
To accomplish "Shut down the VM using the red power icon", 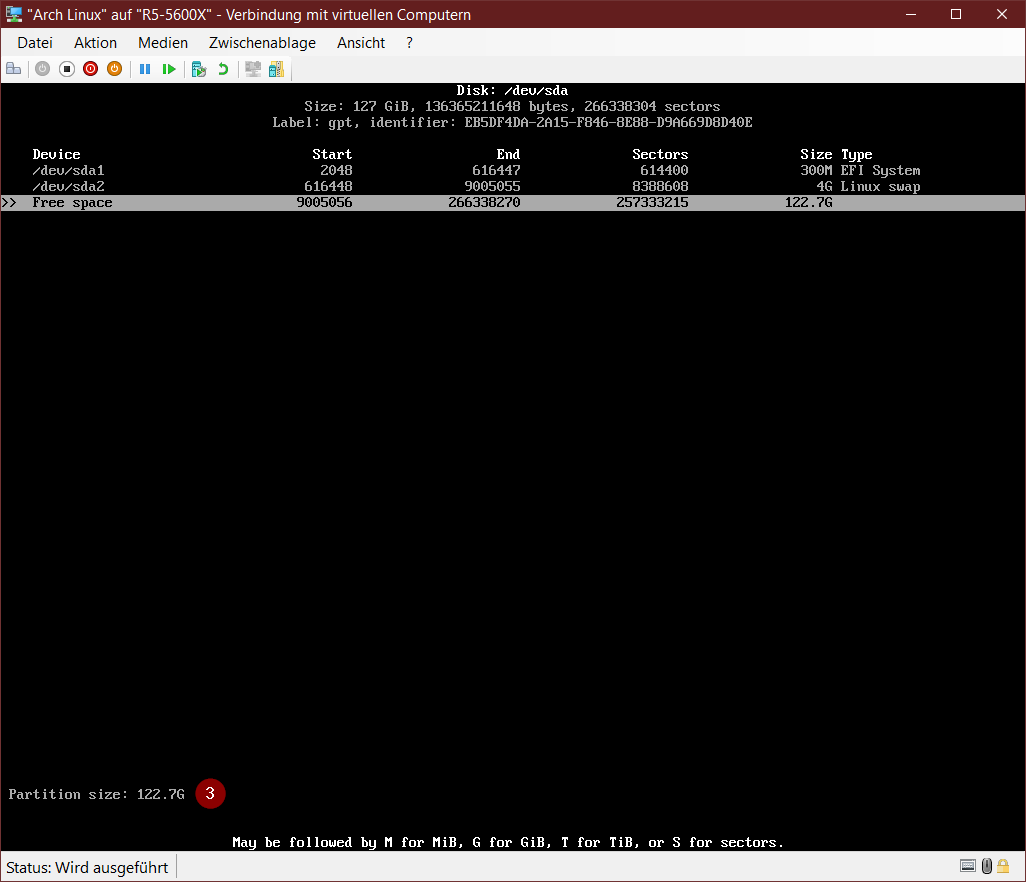I will [91, 69].
